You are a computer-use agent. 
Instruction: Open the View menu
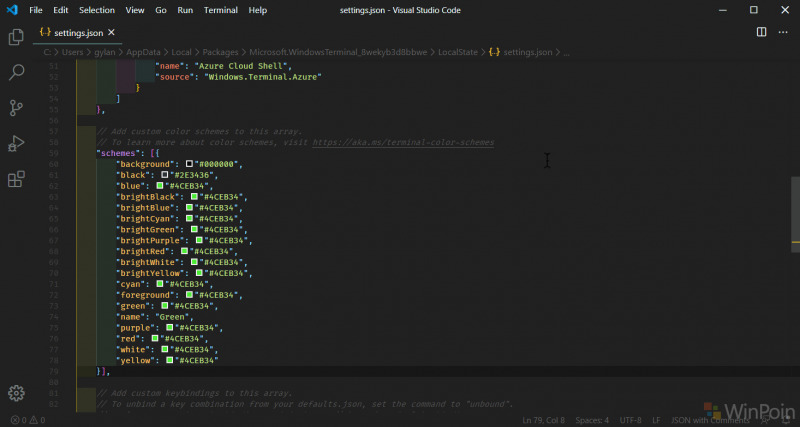(x=135, y=10)
